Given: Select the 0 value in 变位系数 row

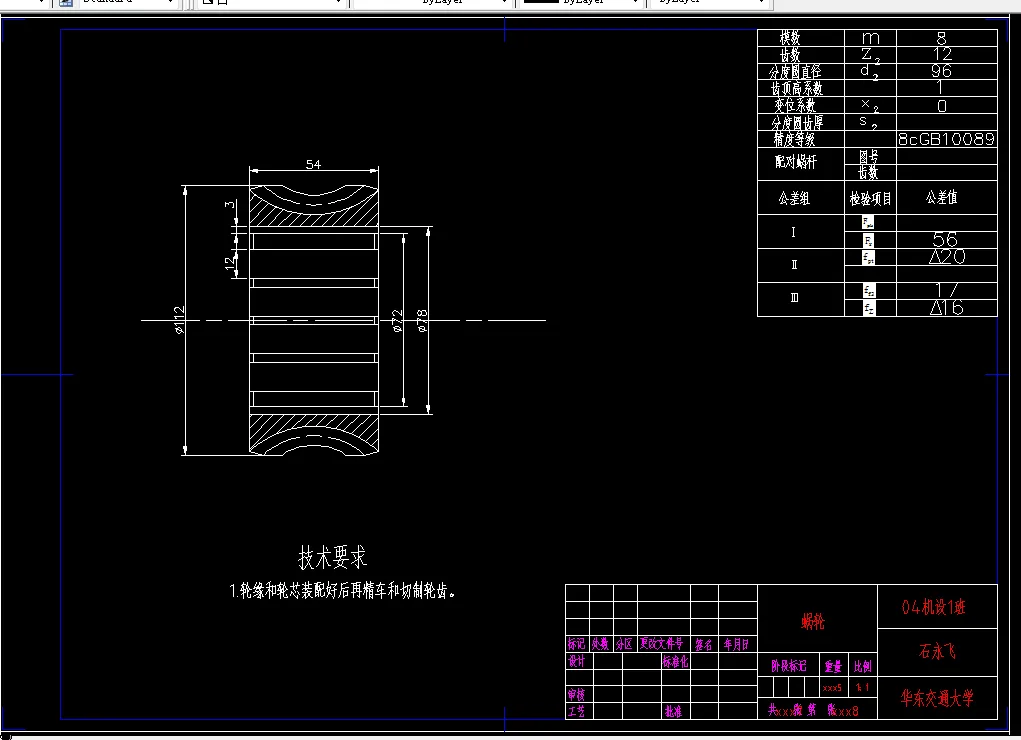Looking at the screenshot, I should pyautogui.click(x=942, y=106).
